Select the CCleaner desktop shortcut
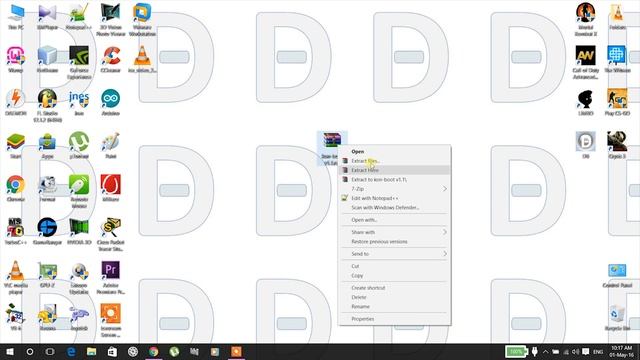 111,60
